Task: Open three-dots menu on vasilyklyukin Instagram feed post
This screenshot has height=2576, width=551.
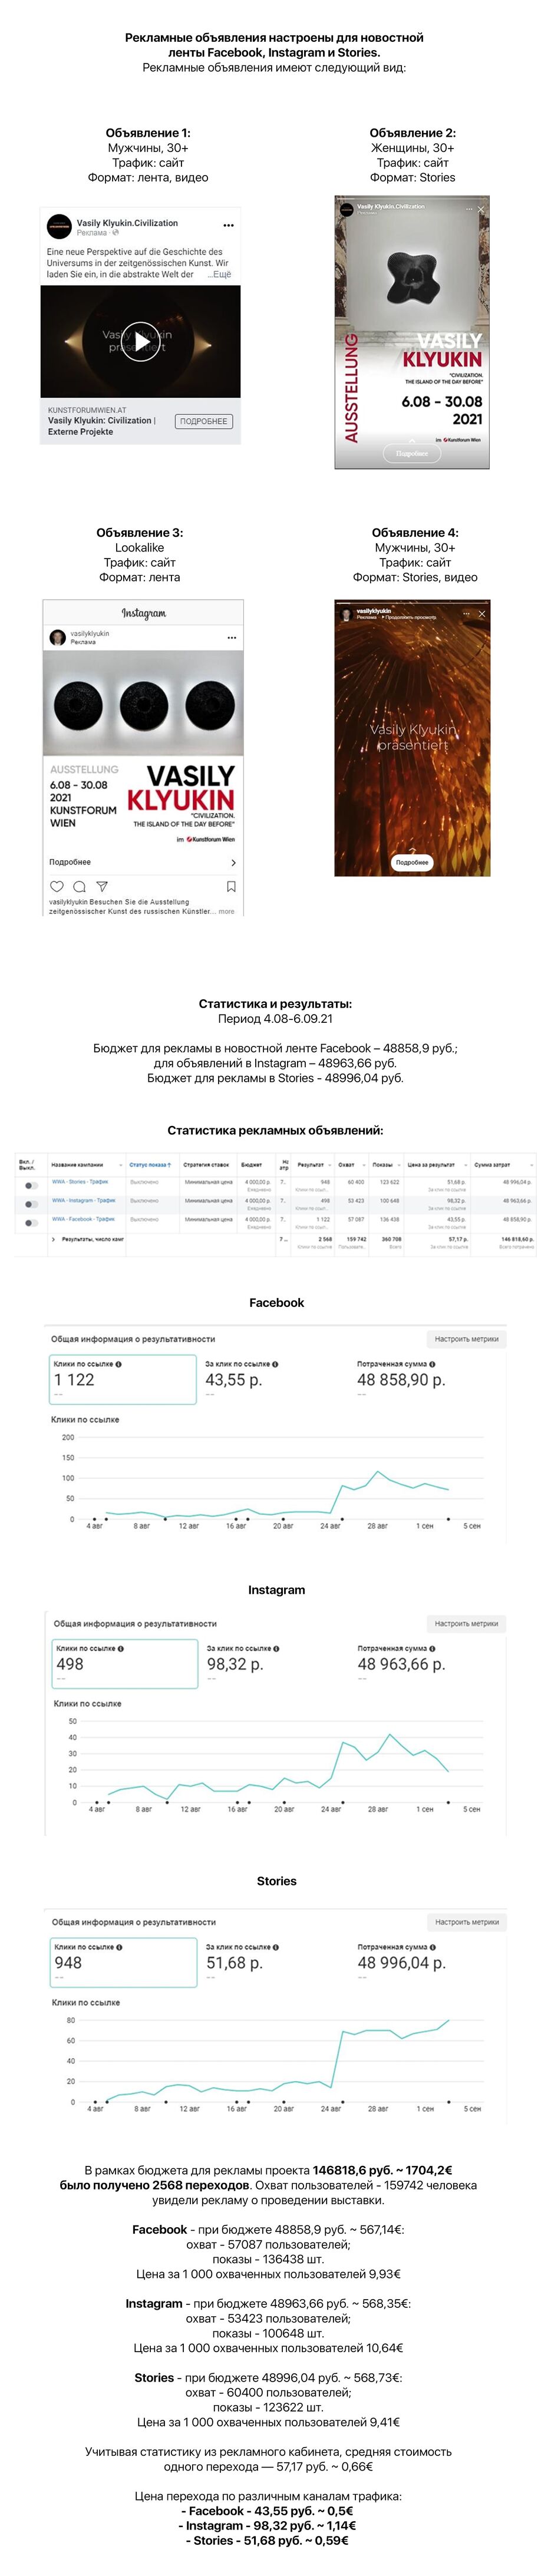Action: (232, 637)
